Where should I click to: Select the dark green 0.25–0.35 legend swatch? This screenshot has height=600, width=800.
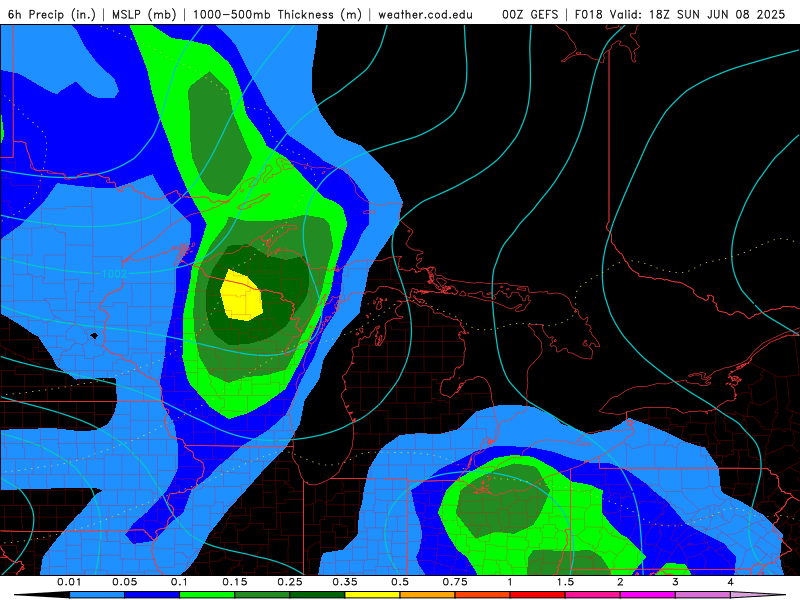(317, 595)
